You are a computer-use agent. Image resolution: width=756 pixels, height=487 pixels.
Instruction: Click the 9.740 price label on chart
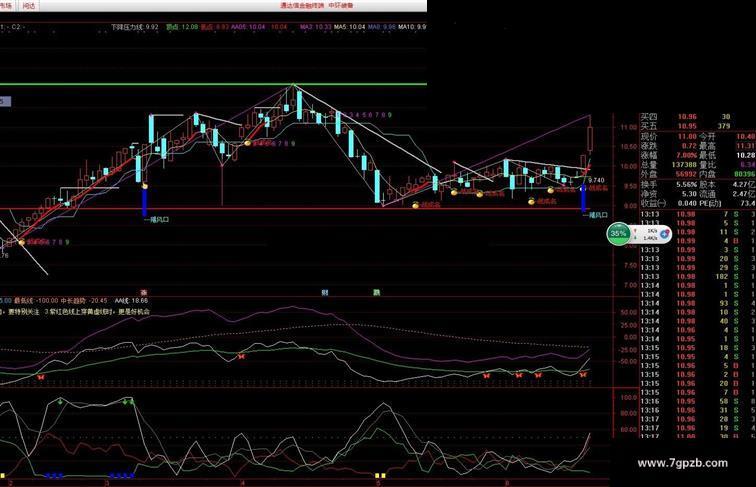point(596,180)
